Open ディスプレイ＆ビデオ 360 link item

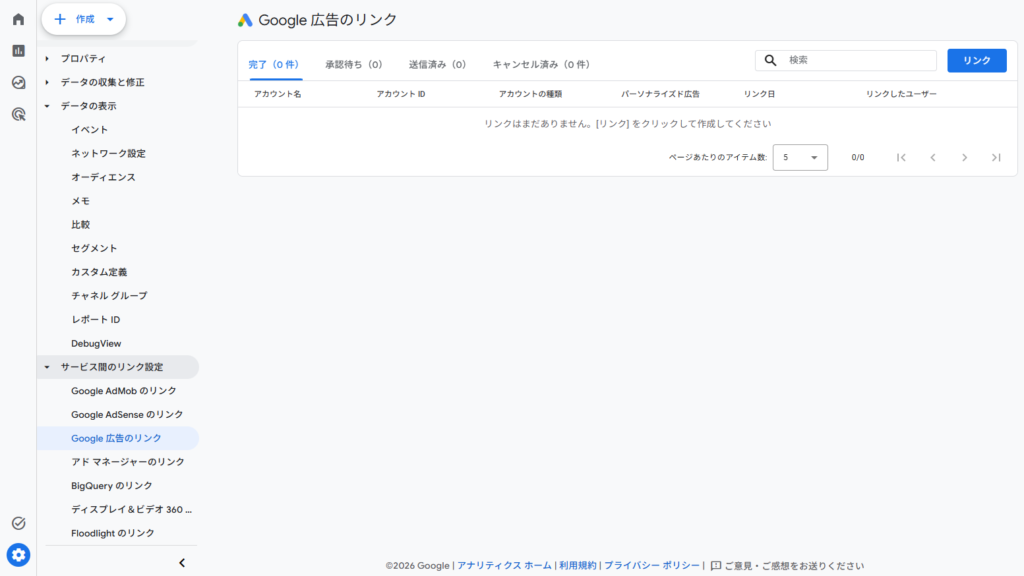pyautogui.click(x=131, y=509)
